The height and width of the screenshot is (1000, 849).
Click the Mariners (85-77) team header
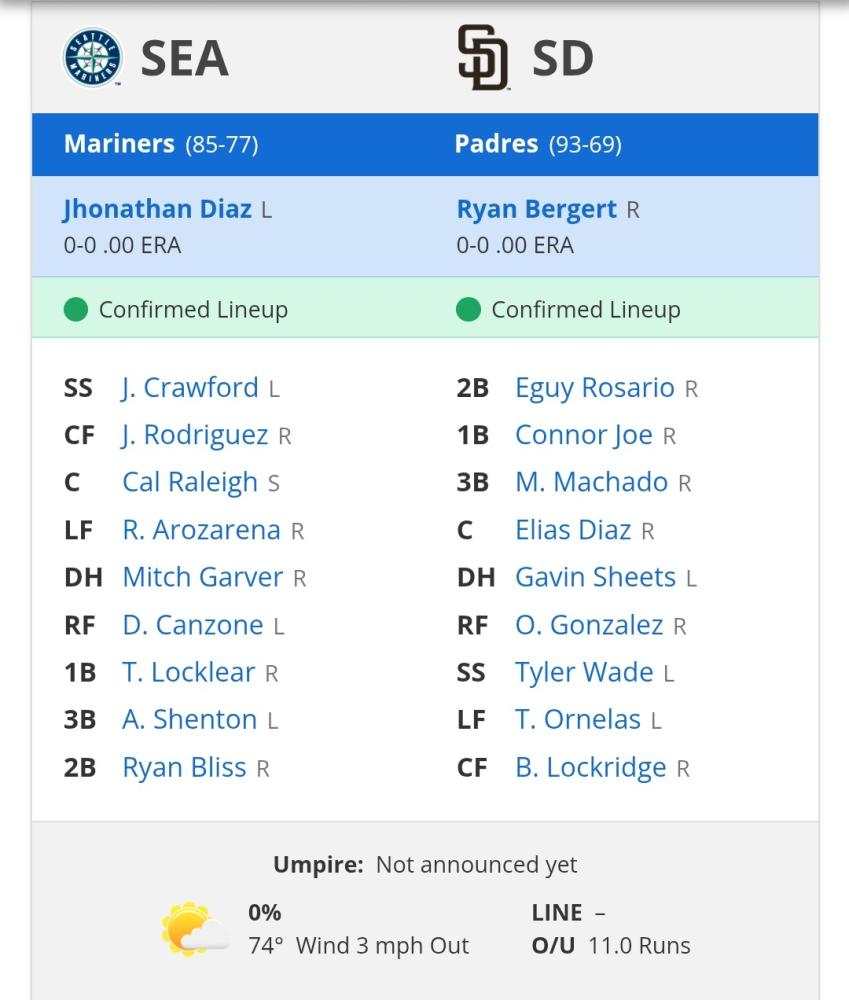pos(161,144)
